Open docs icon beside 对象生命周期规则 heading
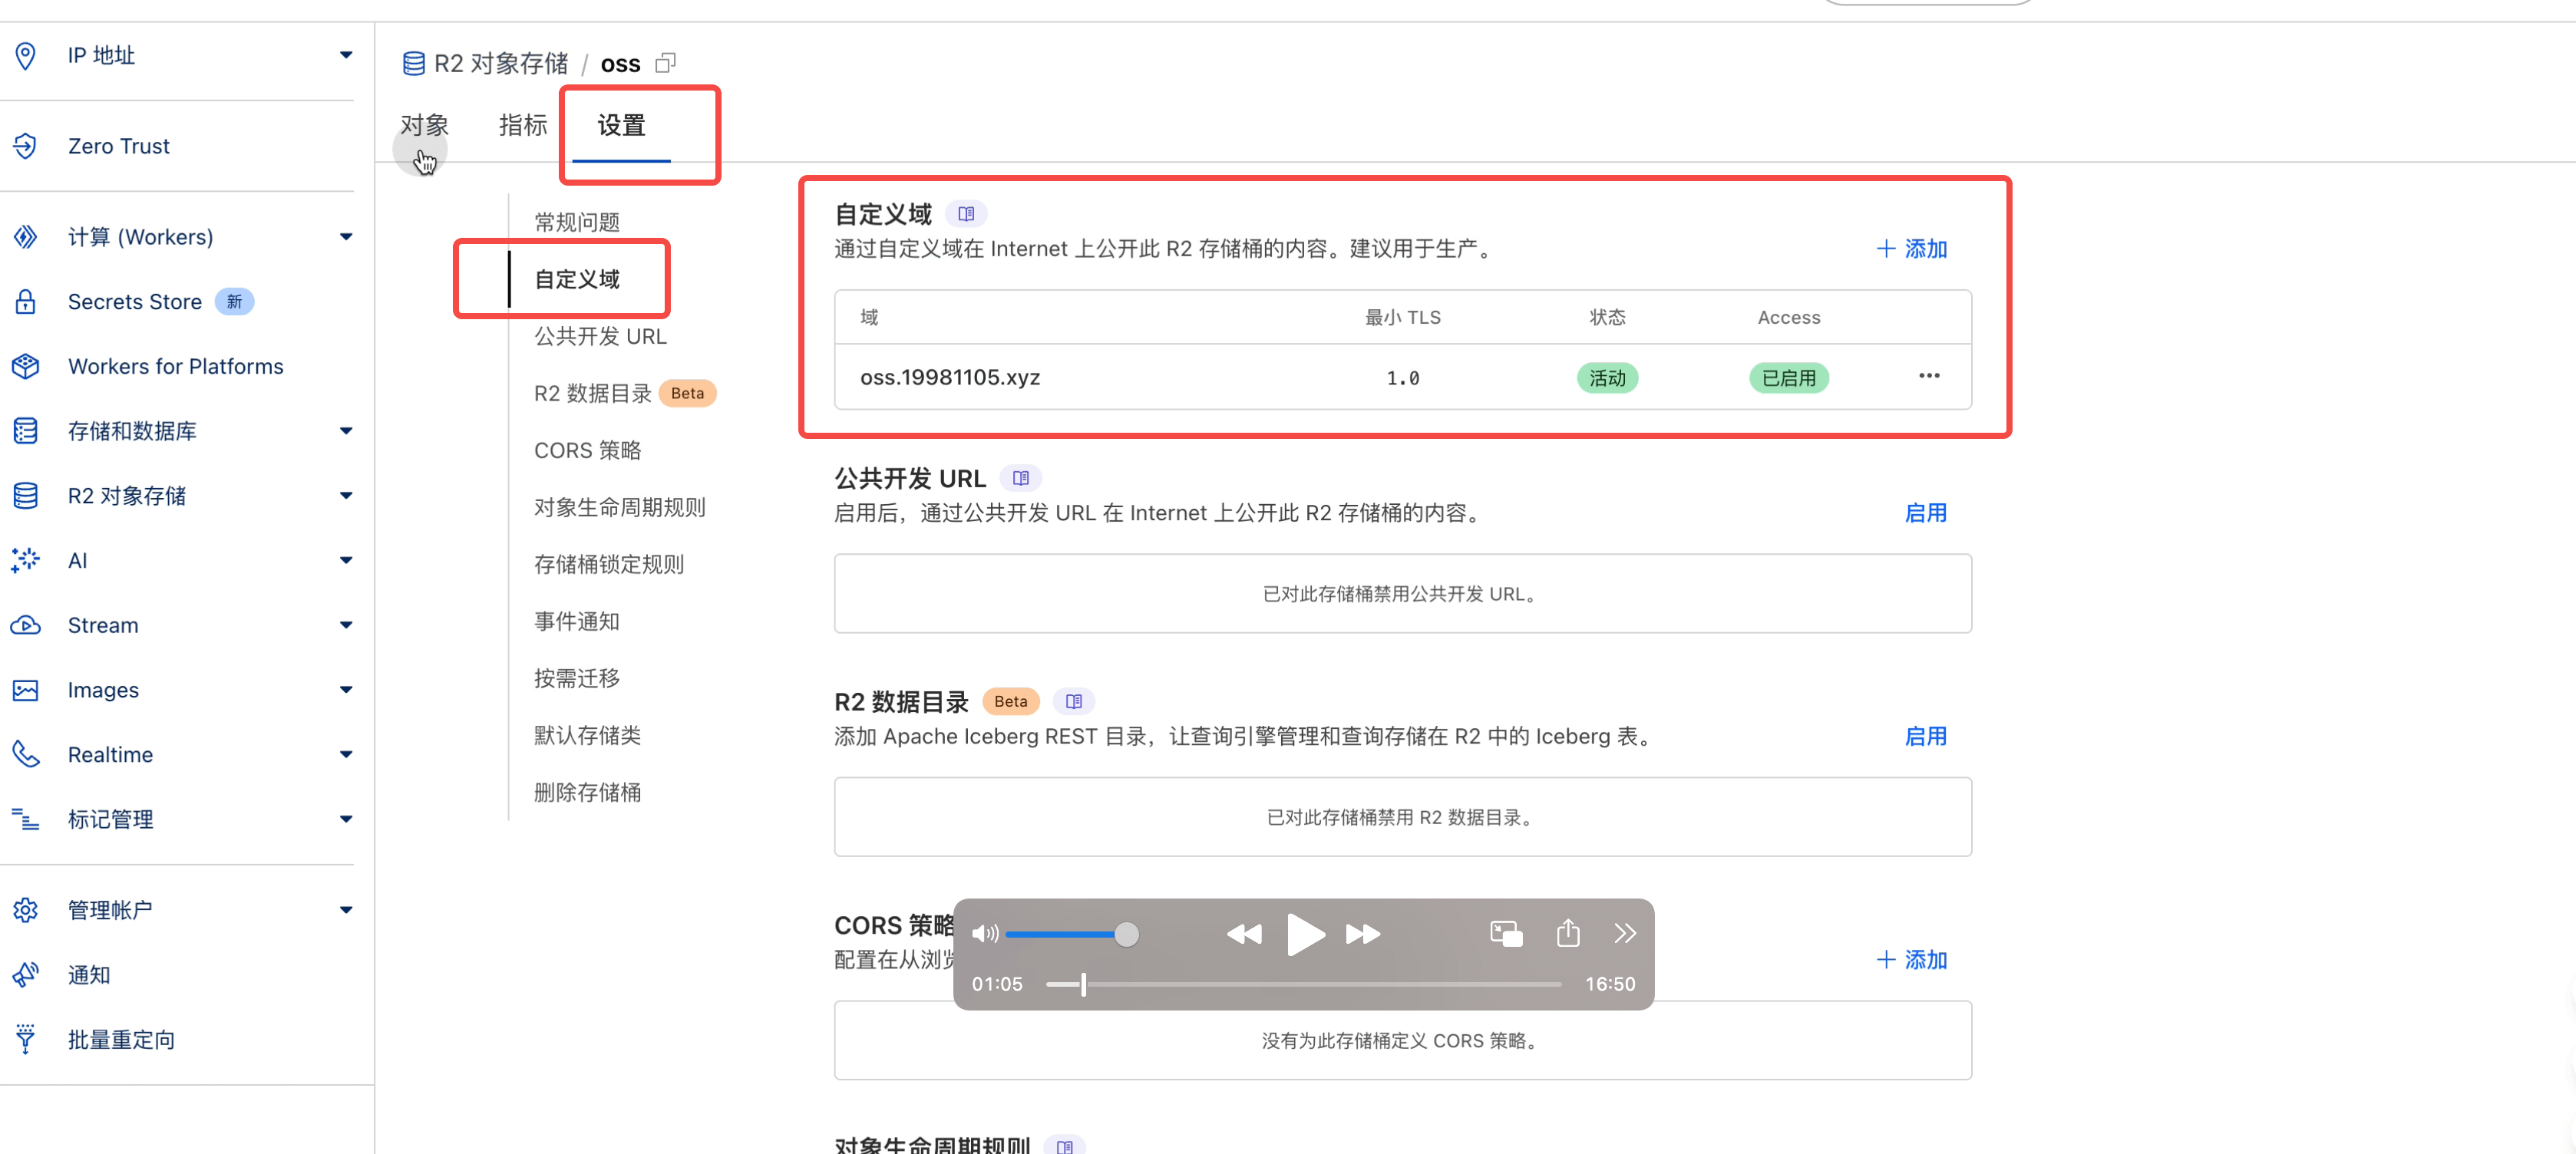Image resolution: width=2576 pixels, height=1154 pixels. [1065, 1146]
